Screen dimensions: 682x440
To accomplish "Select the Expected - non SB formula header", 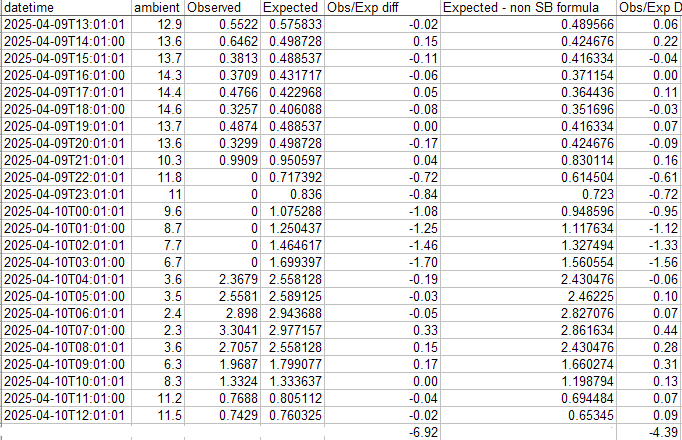I will coord(528,7).
